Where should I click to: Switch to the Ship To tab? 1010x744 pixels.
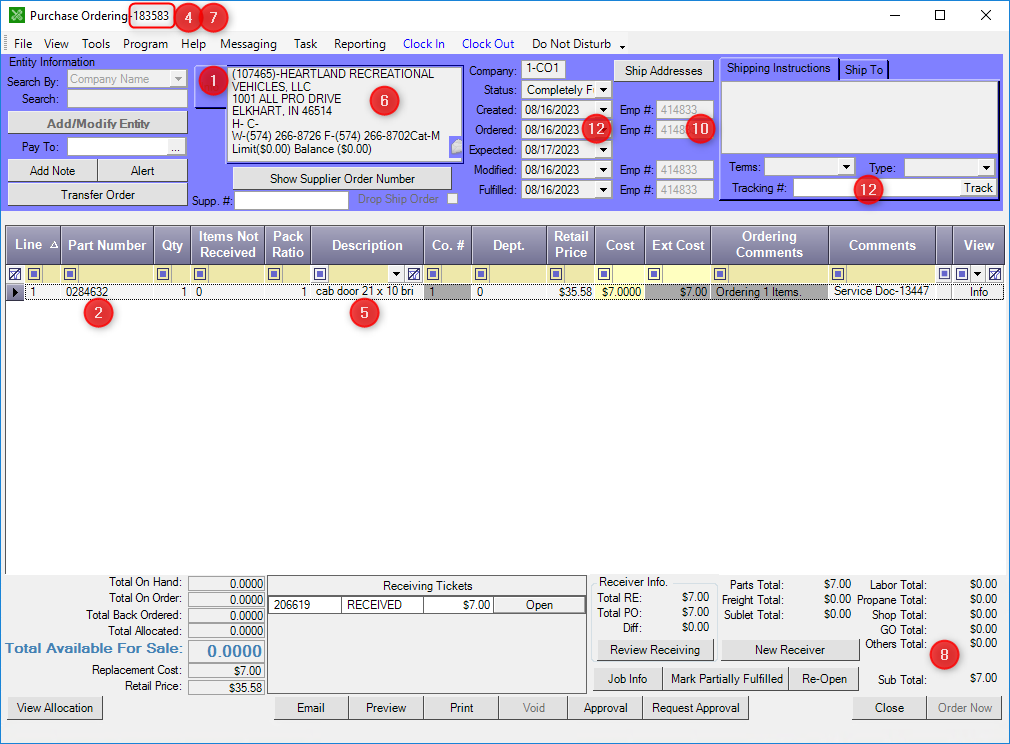pyautogui.click(x=864, y=70)
